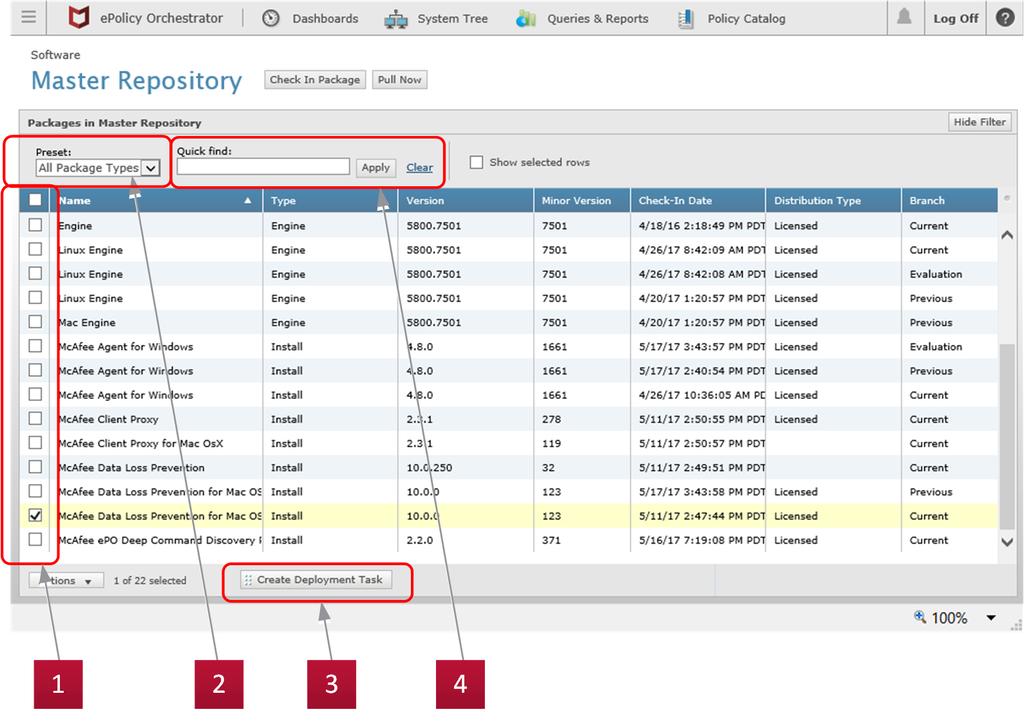Select the Mac Engine row checkbox

point(35,321)
